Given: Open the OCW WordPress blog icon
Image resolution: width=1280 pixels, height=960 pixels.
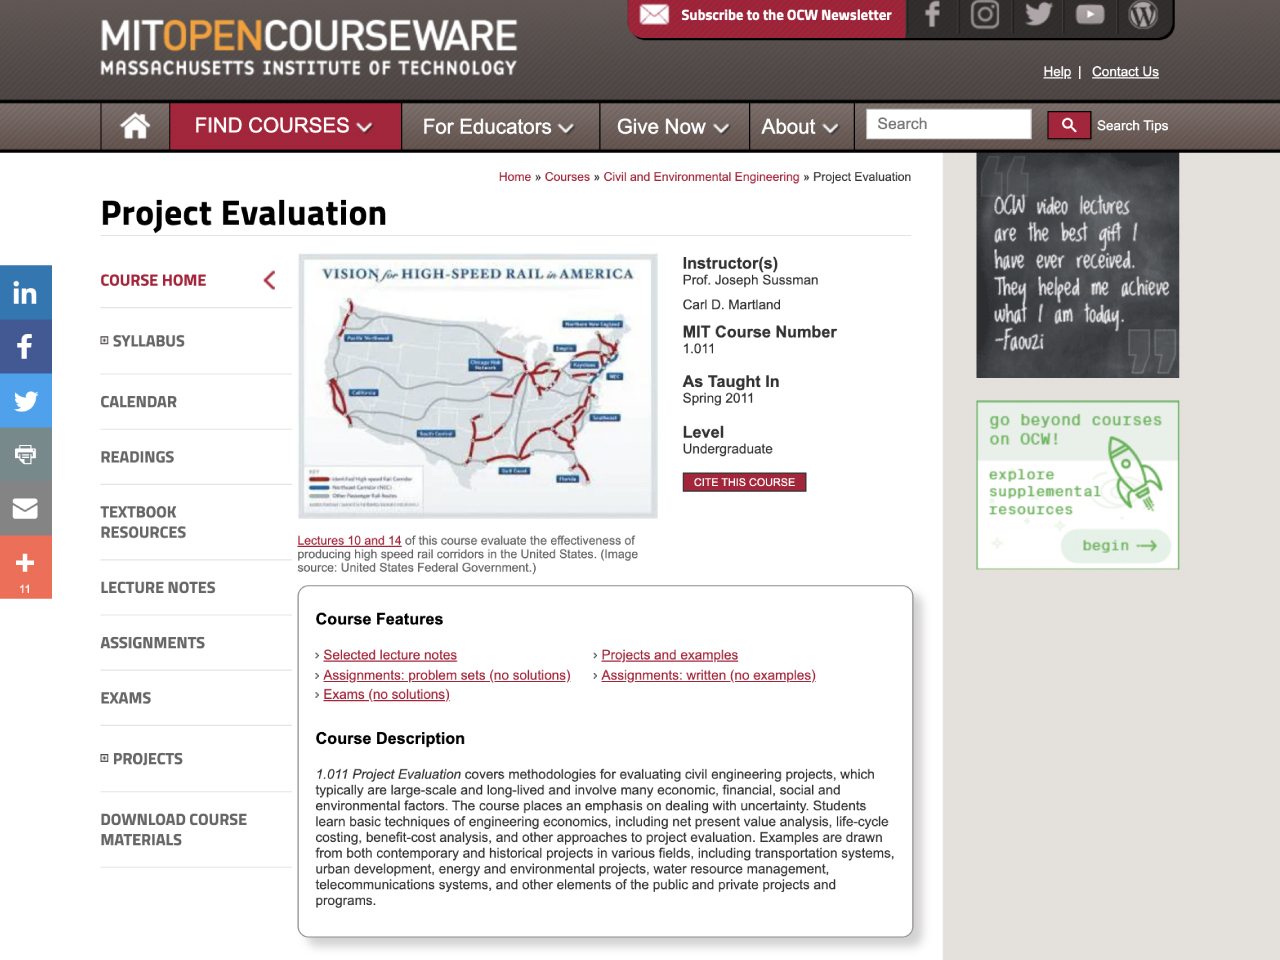Looking at the screenshot, I should tap(1143, 15).
